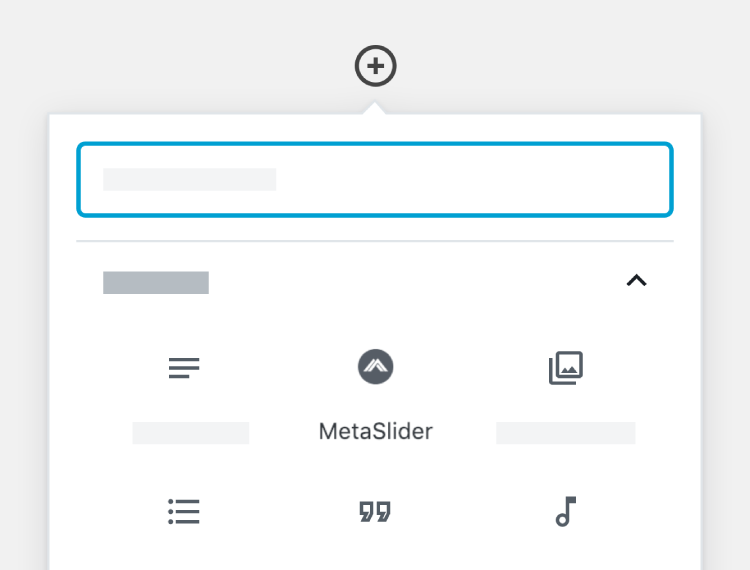The height and width of the screenshot is (570, 750).
Task: Click the divider line below the search box
Action: point(375,241)
